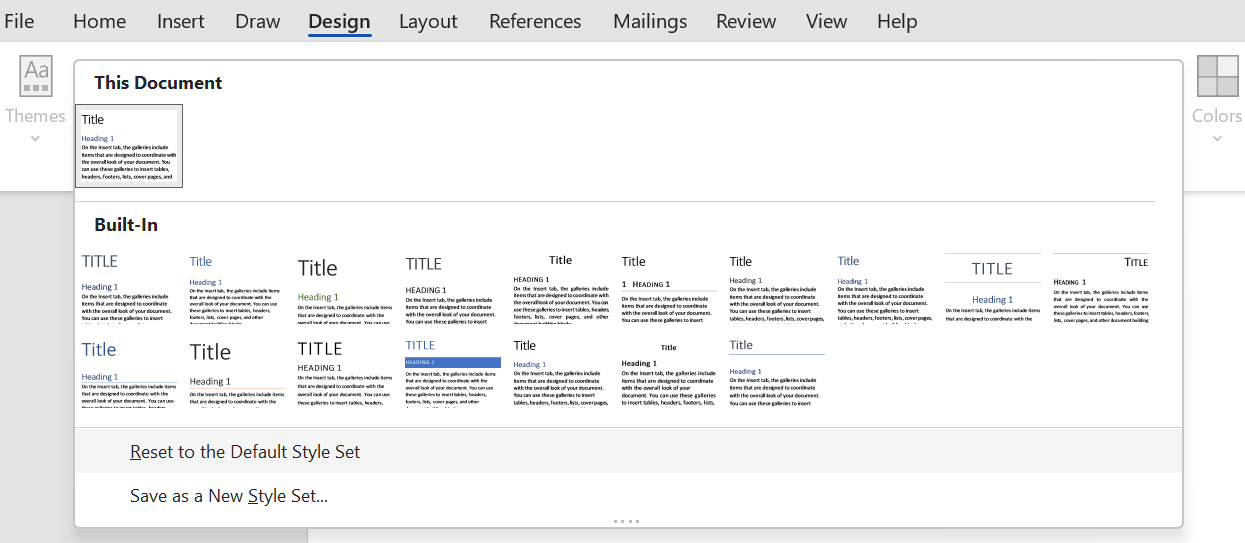
Task: Expand the Themes dropdown arrow
Action: 36,138
